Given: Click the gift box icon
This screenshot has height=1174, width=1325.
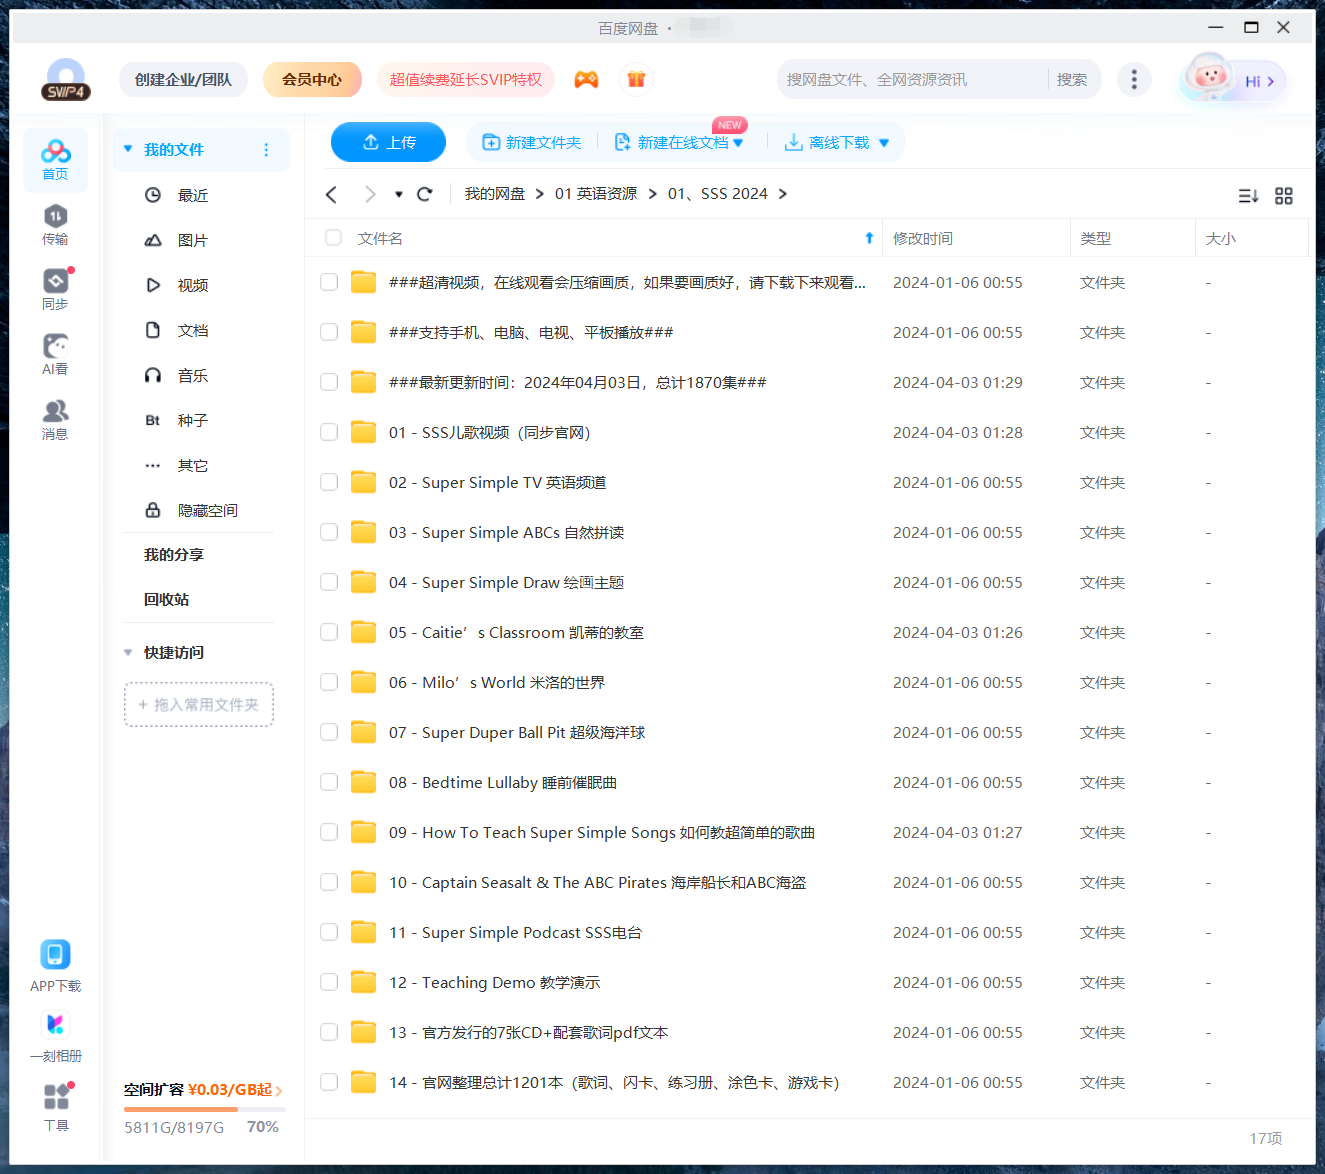Looking at the screenshot, I should 636,79.
